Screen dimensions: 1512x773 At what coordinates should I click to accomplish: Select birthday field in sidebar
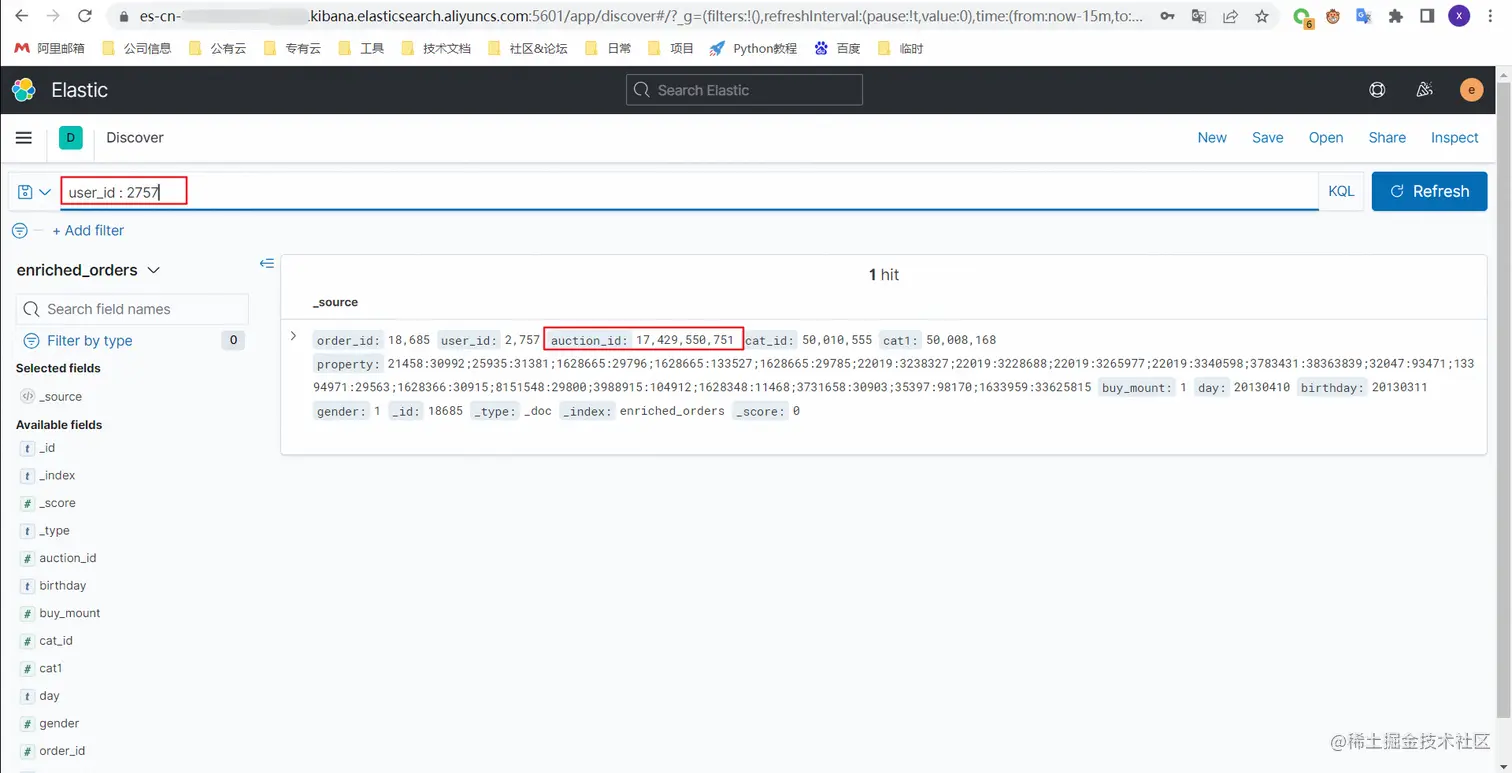point(62,586)
